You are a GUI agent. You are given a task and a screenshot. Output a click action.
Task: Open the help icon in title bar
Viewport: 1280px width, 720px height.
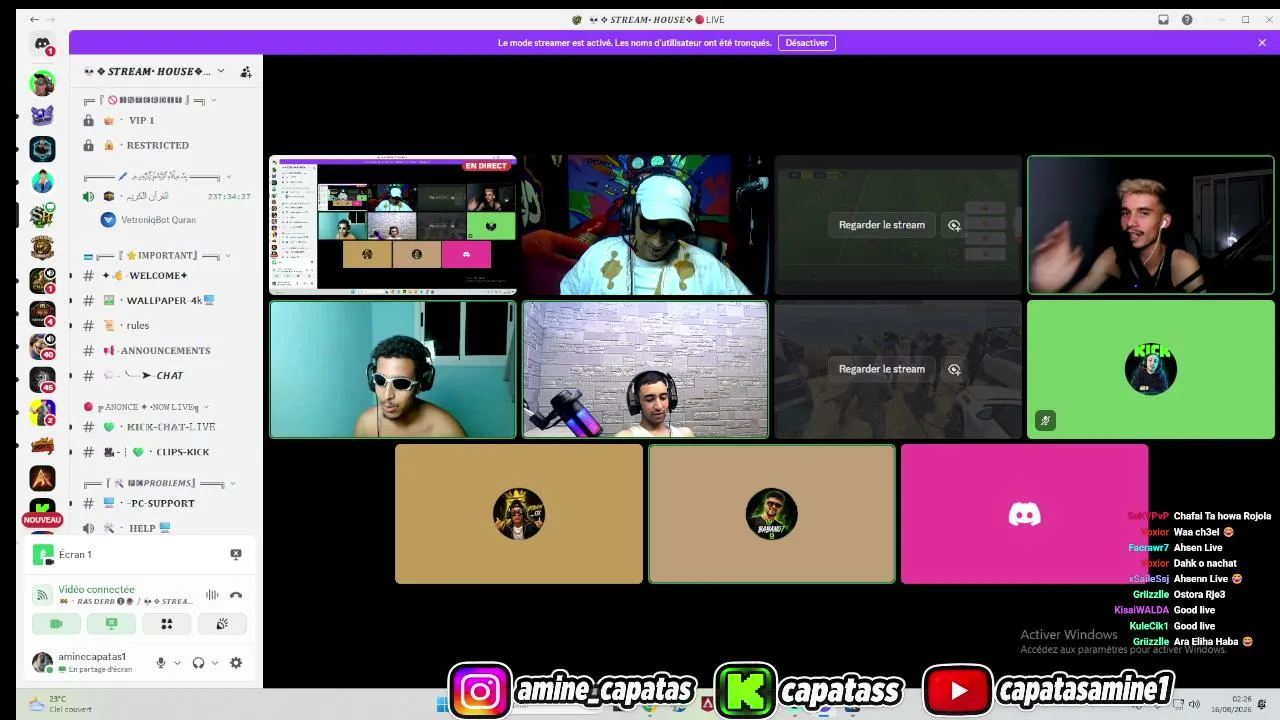(x=1187, y=20)
